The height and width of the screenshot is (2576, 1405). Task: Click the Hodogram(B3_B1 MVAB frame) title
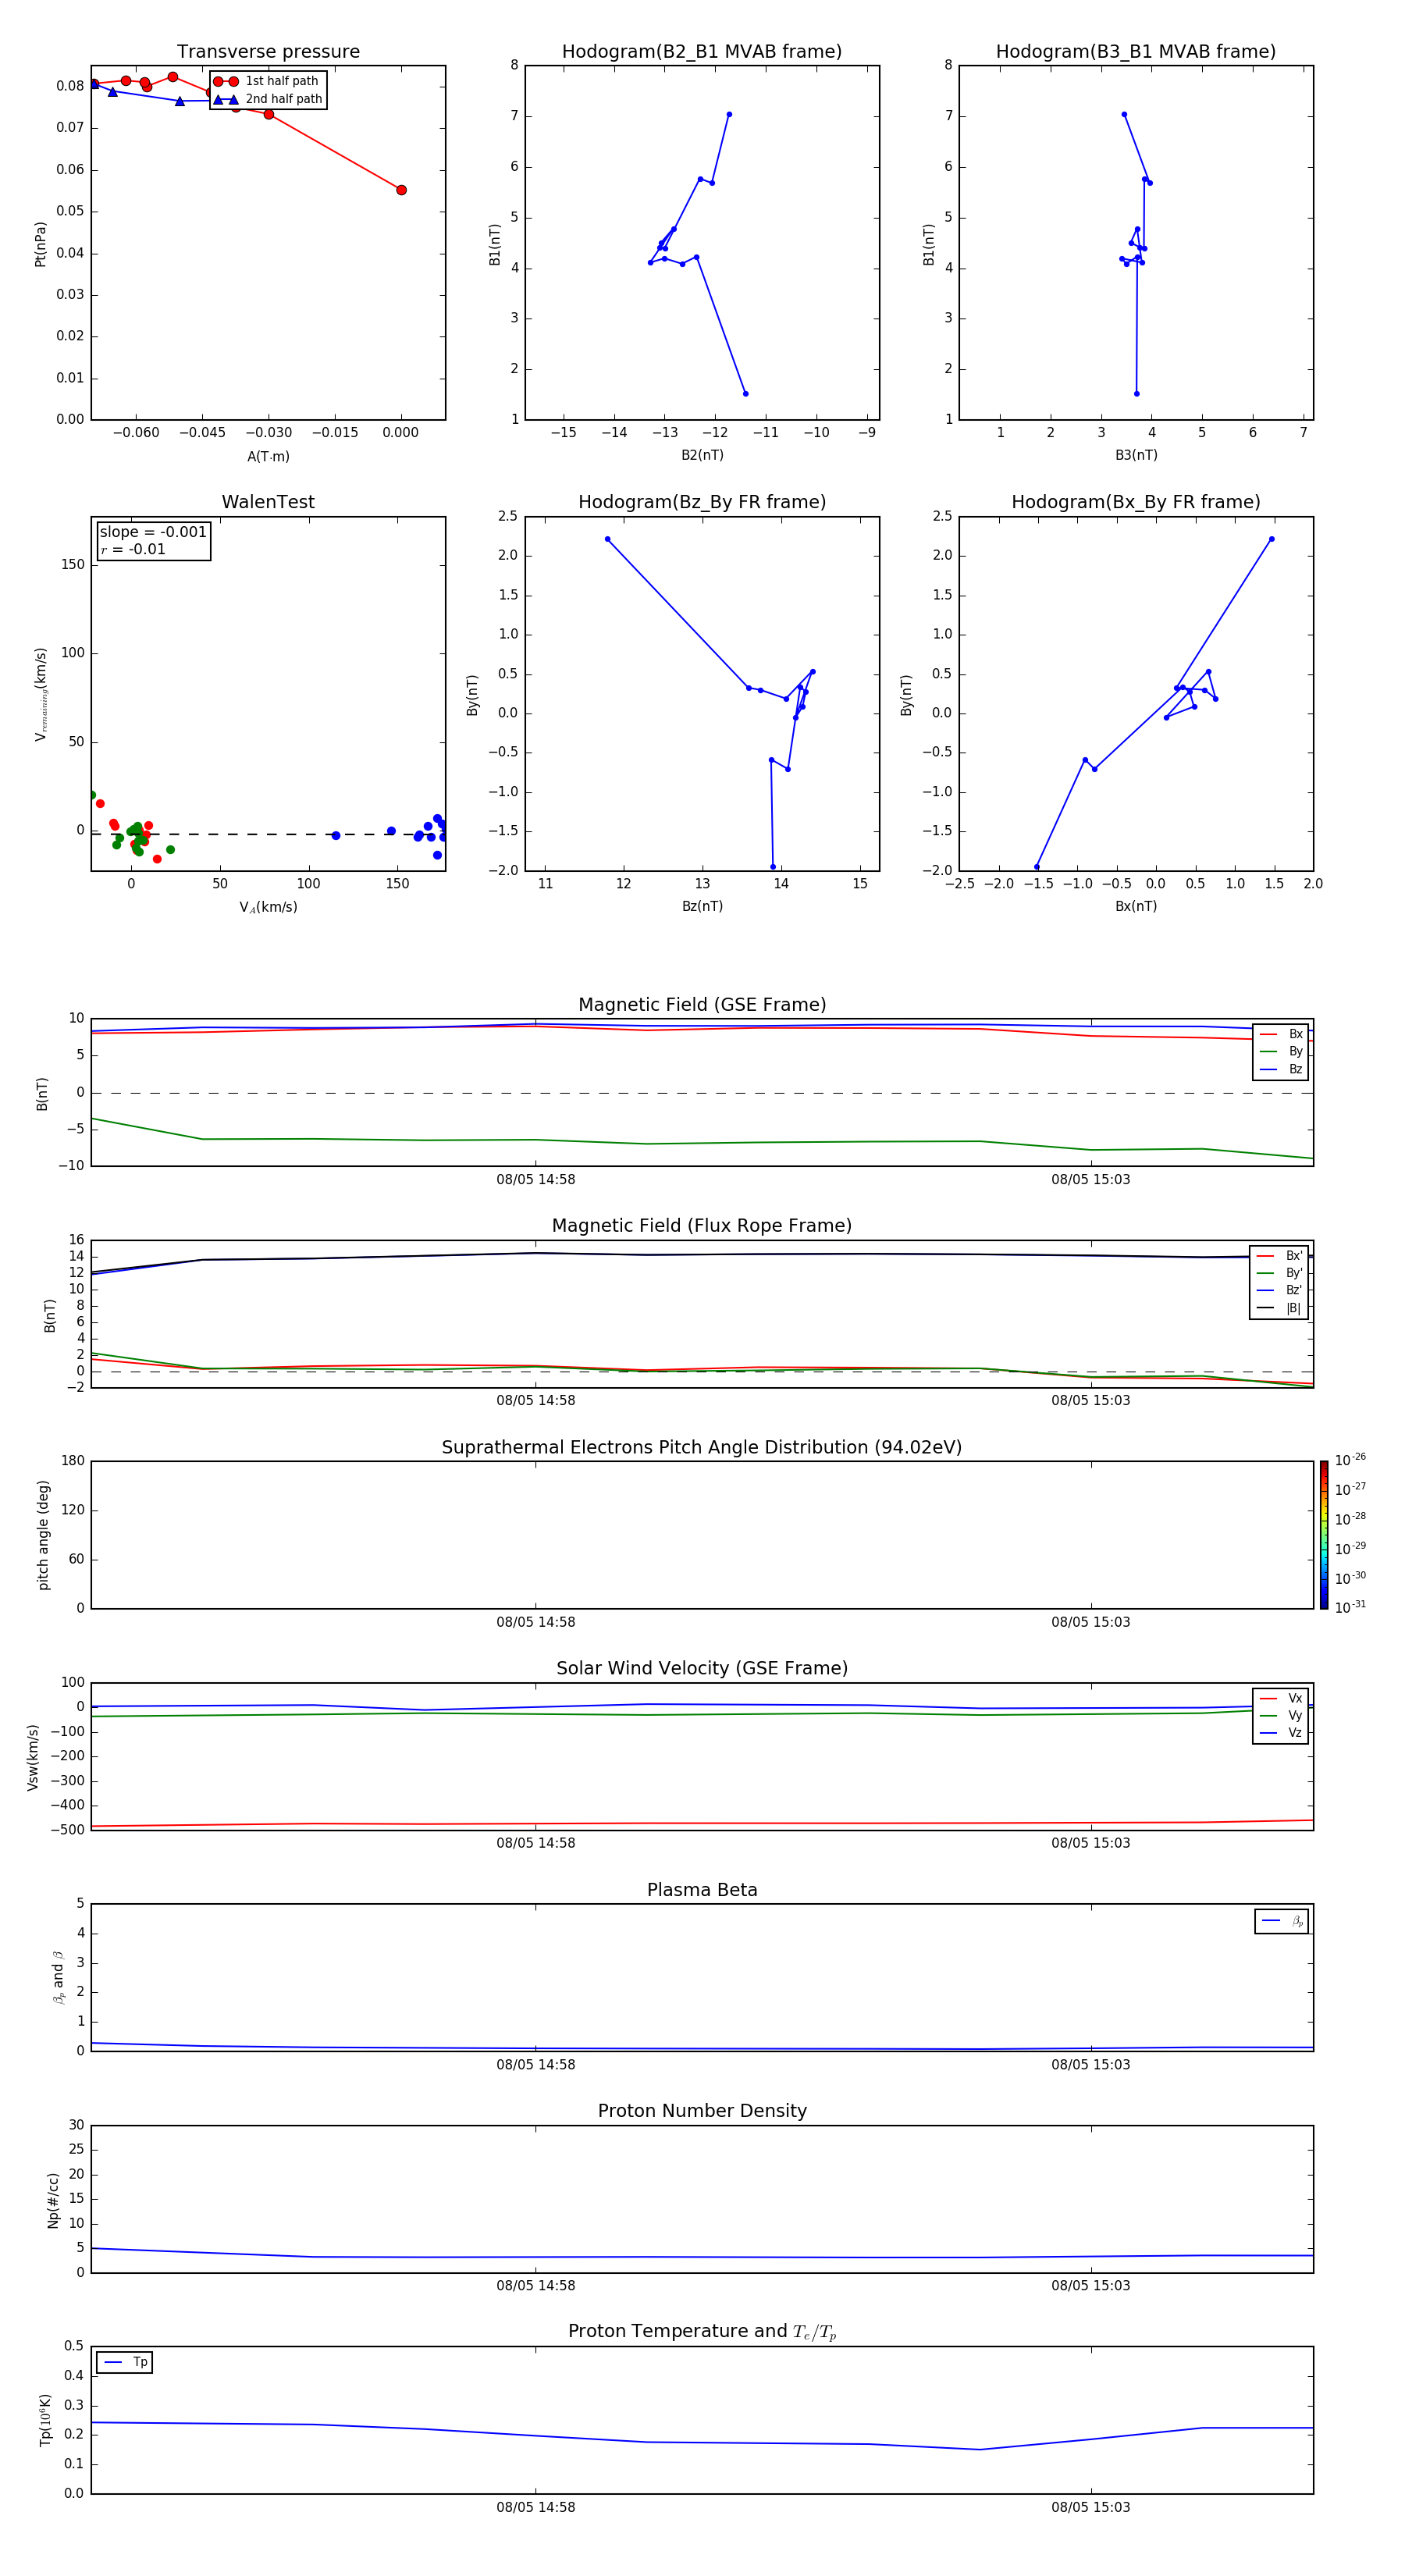click(x=1136, y=52)
